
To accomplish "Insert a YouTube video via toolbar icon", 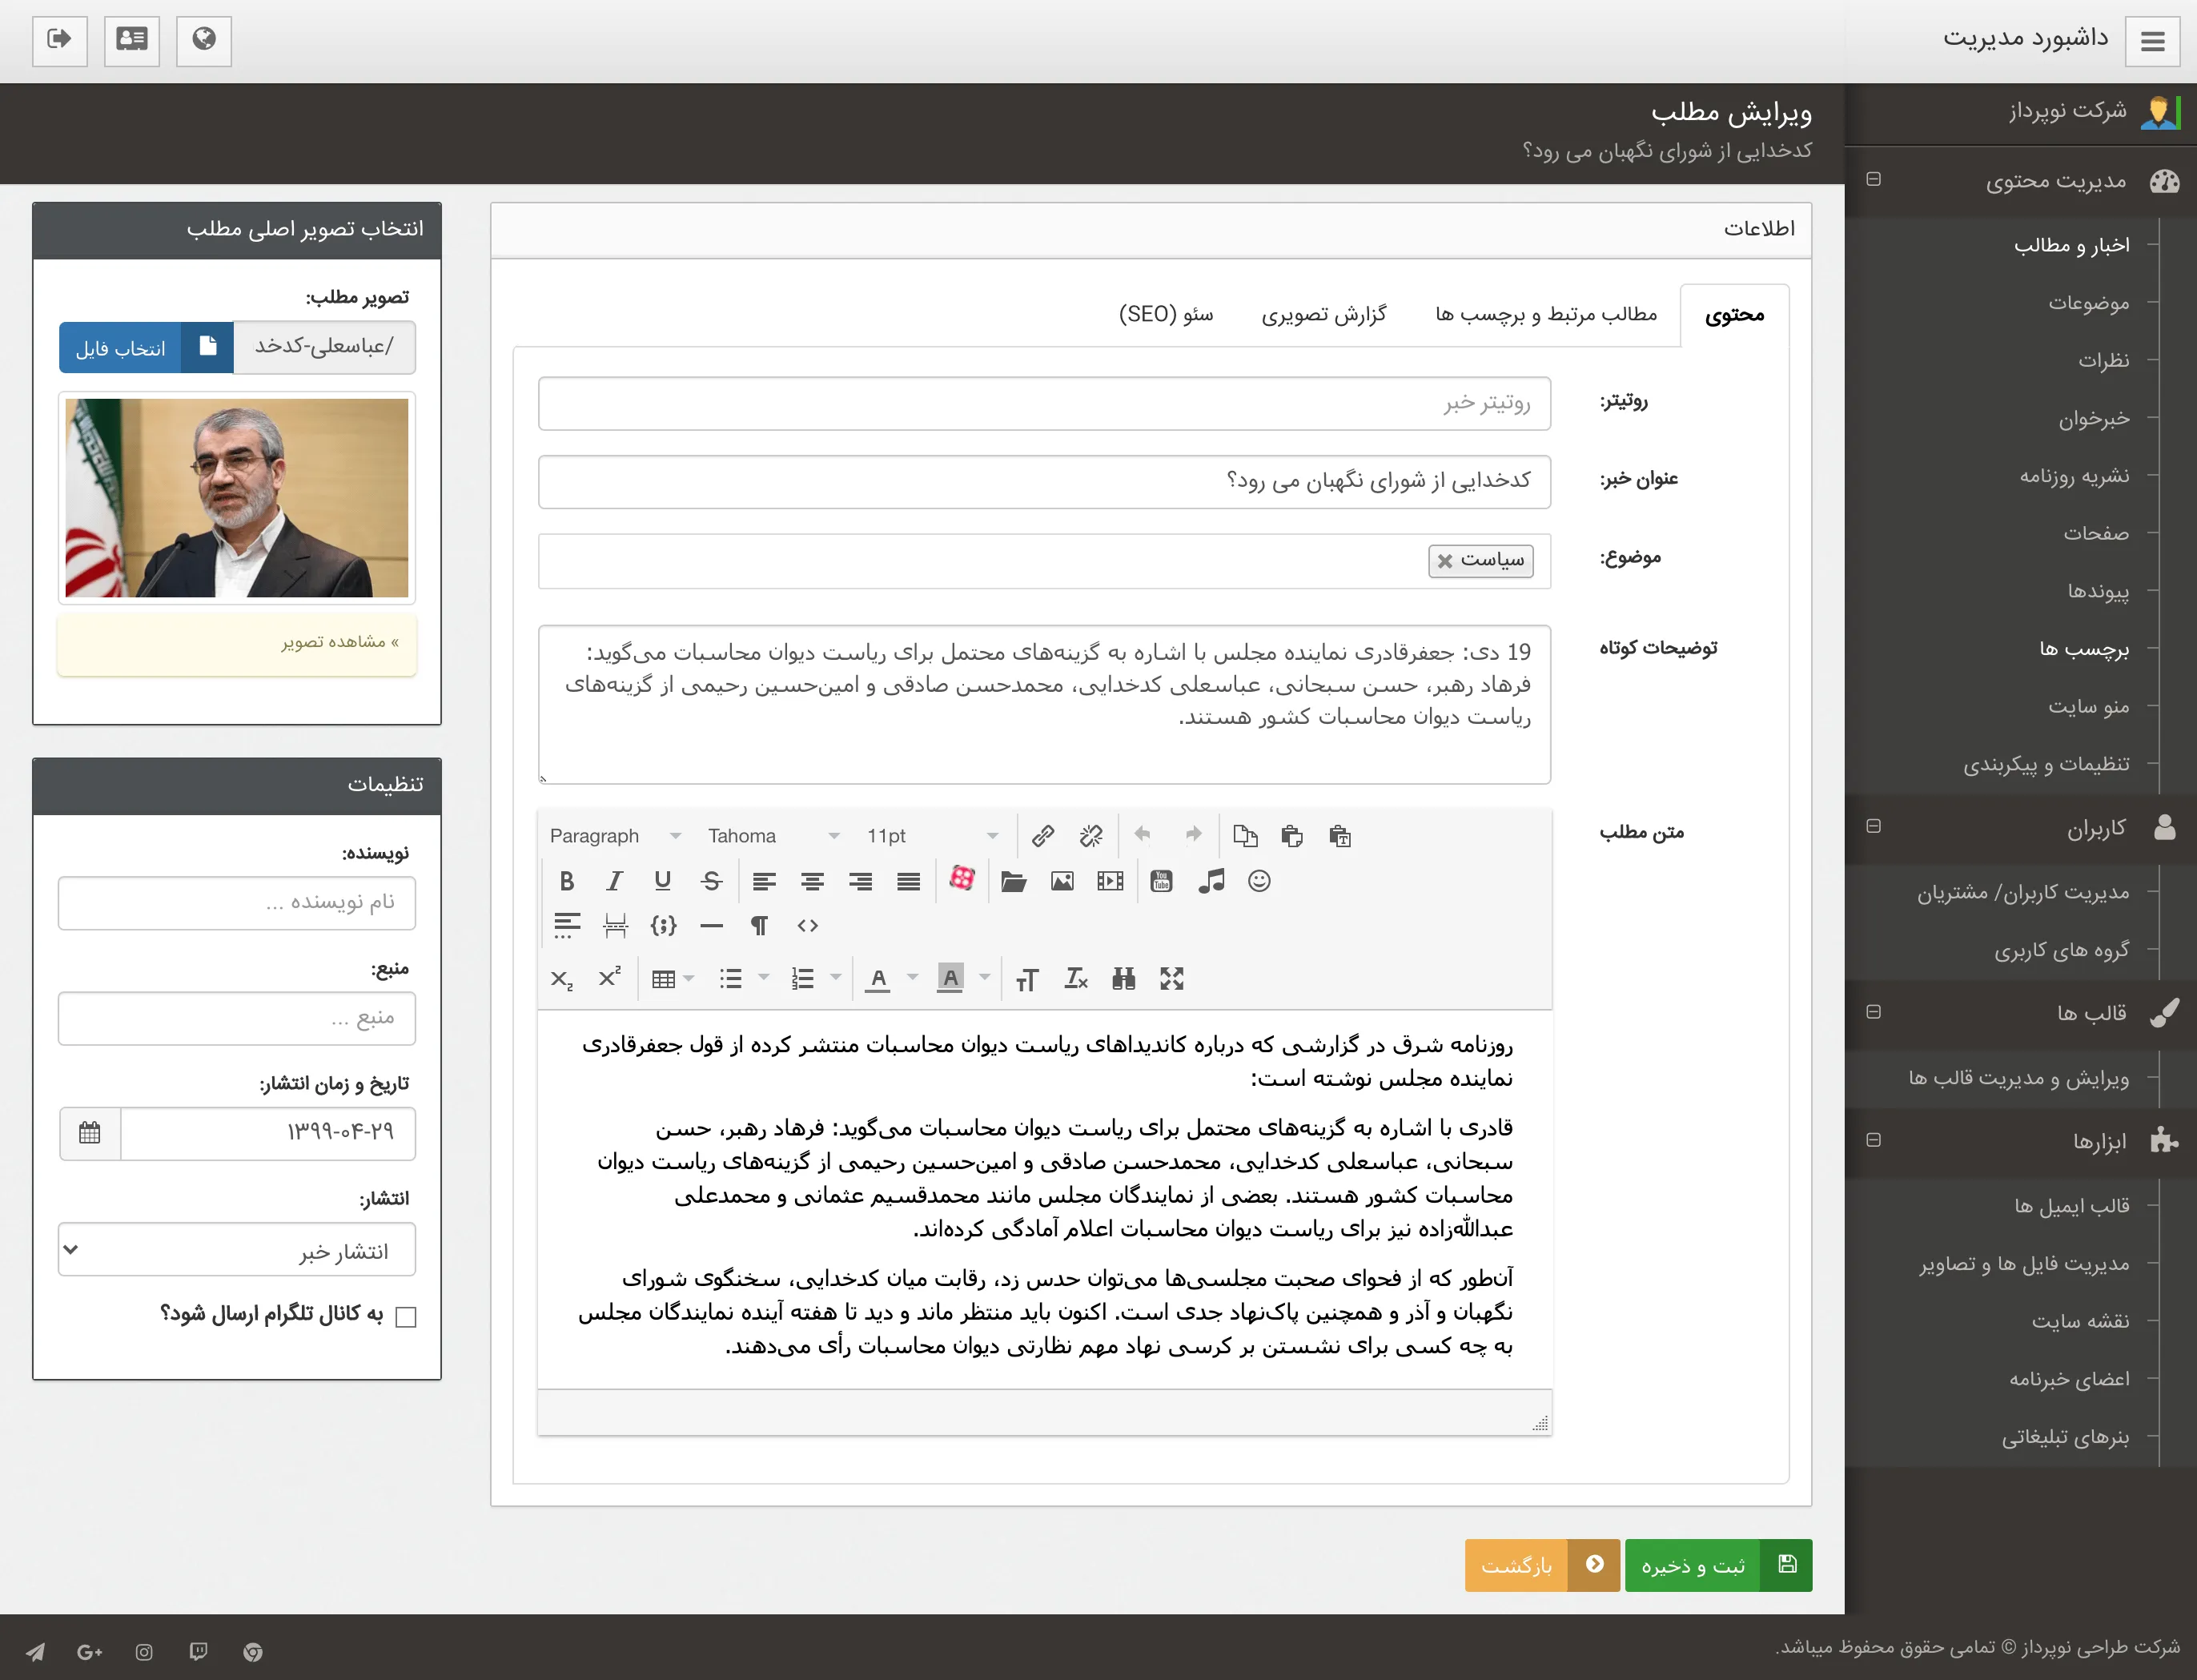I will click(x=1161, y=881).
